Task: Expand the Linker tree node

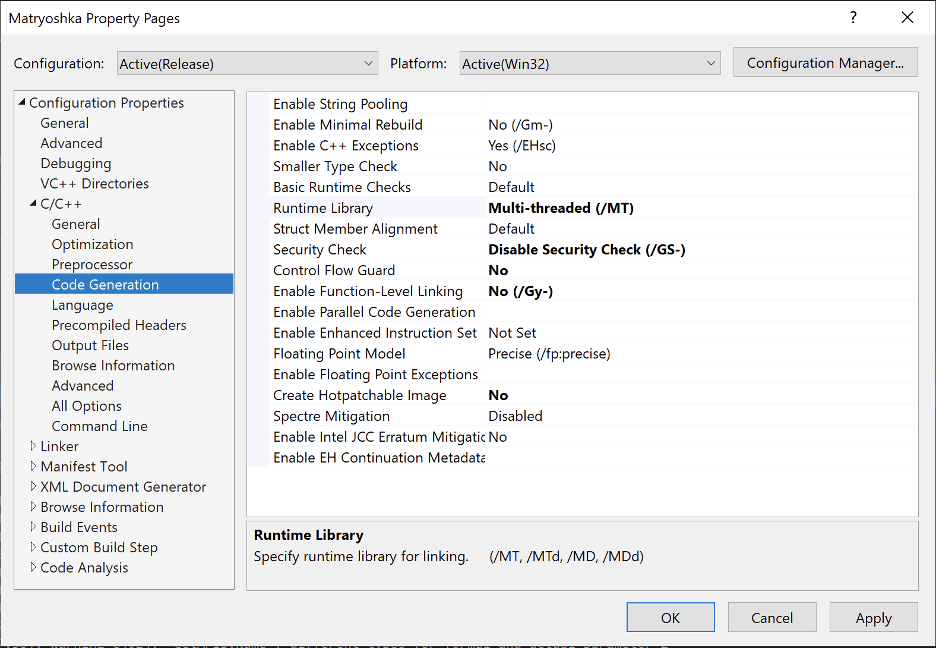Action: click(x=33, y=446)
